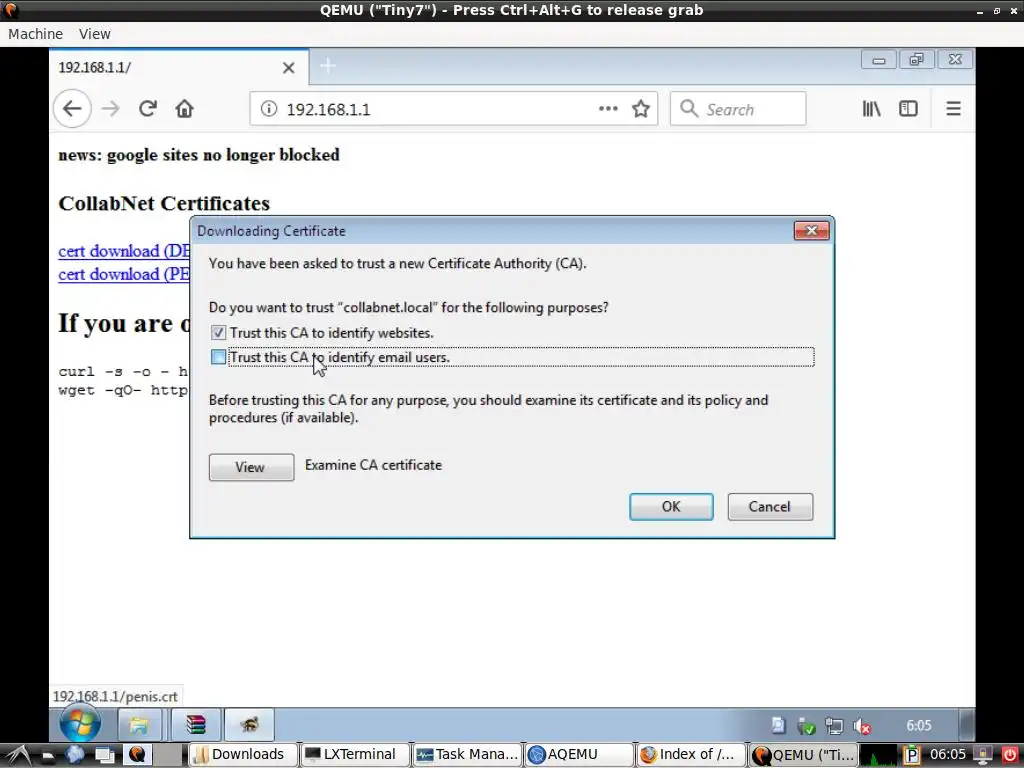
Task: Open the Firefox library icon
Action: tap(871, 108)
